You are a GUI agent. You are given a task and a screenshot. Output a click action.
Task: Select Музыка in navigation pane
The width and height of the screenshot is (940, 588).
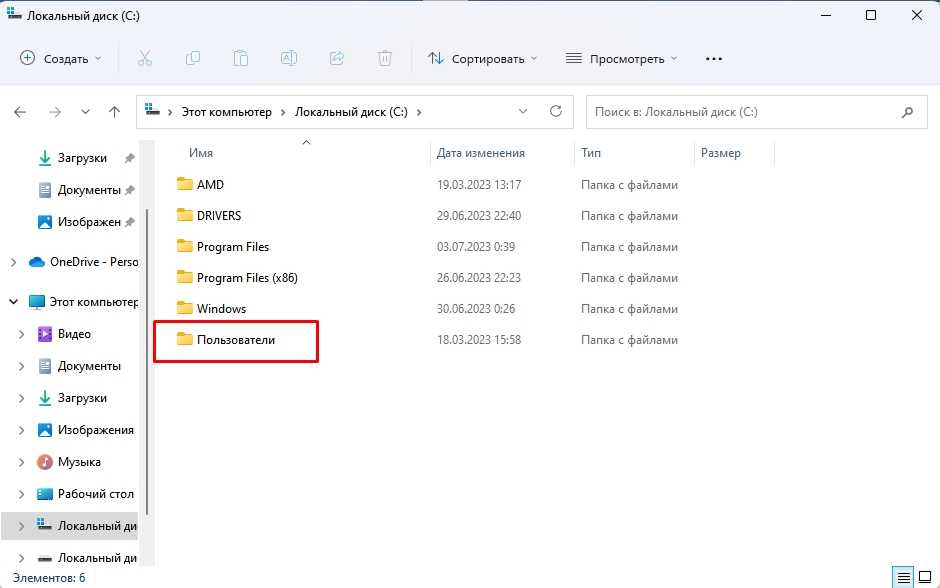(x=79, y=462)
